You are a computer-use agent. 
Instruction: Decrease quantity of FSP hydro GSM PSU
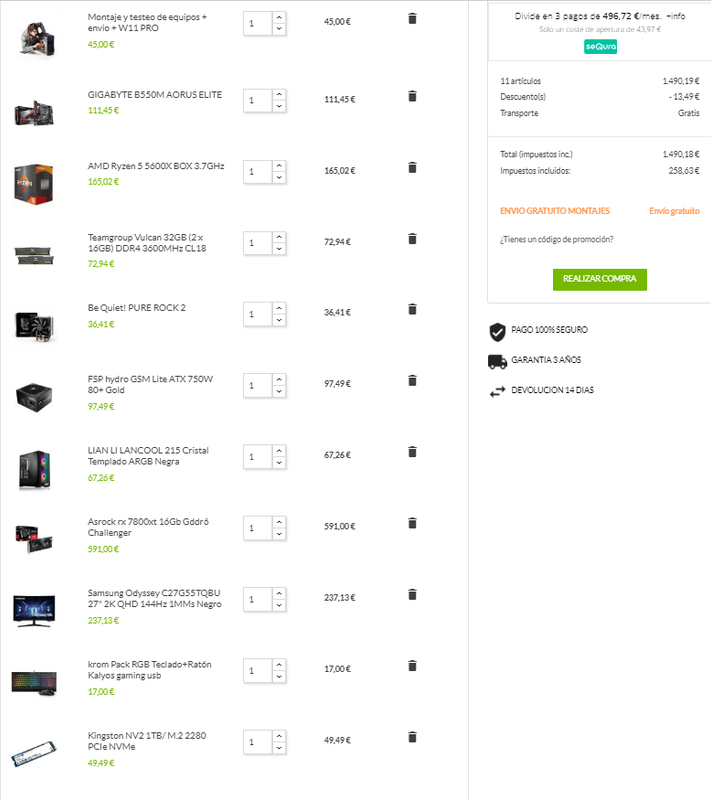click(x=278, y=391)
